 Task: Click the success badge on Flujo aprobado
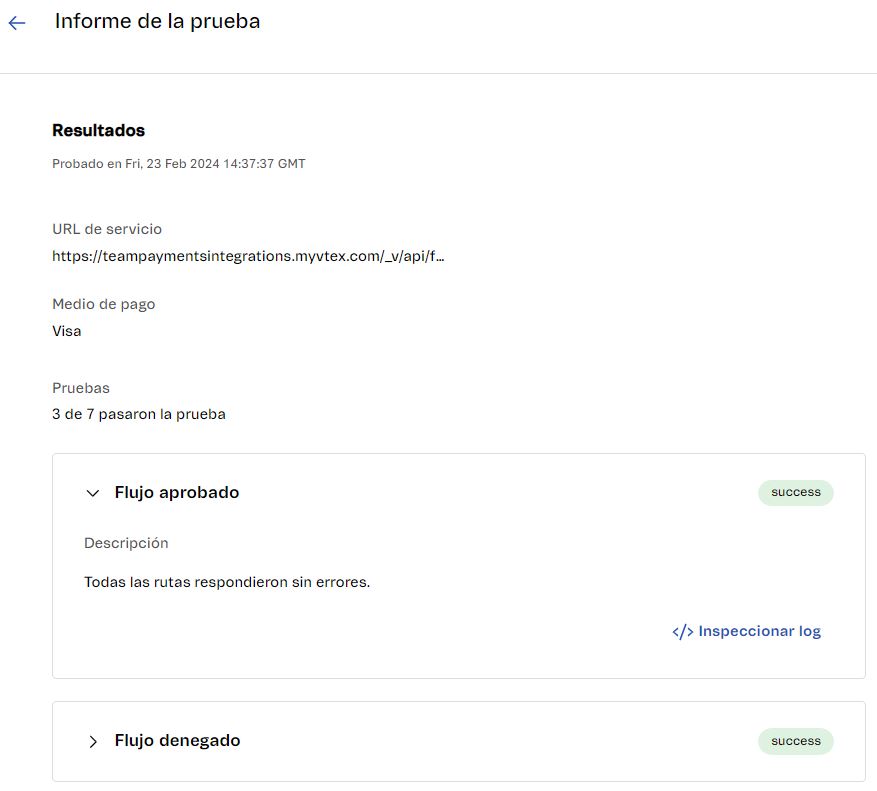point(795,492)
